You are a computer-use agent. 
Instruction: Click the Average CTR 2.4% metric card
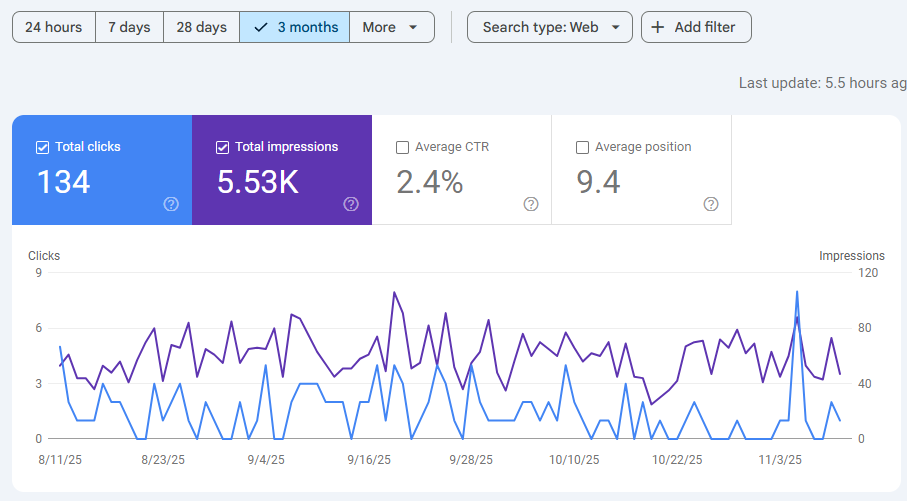click(461, 170)
